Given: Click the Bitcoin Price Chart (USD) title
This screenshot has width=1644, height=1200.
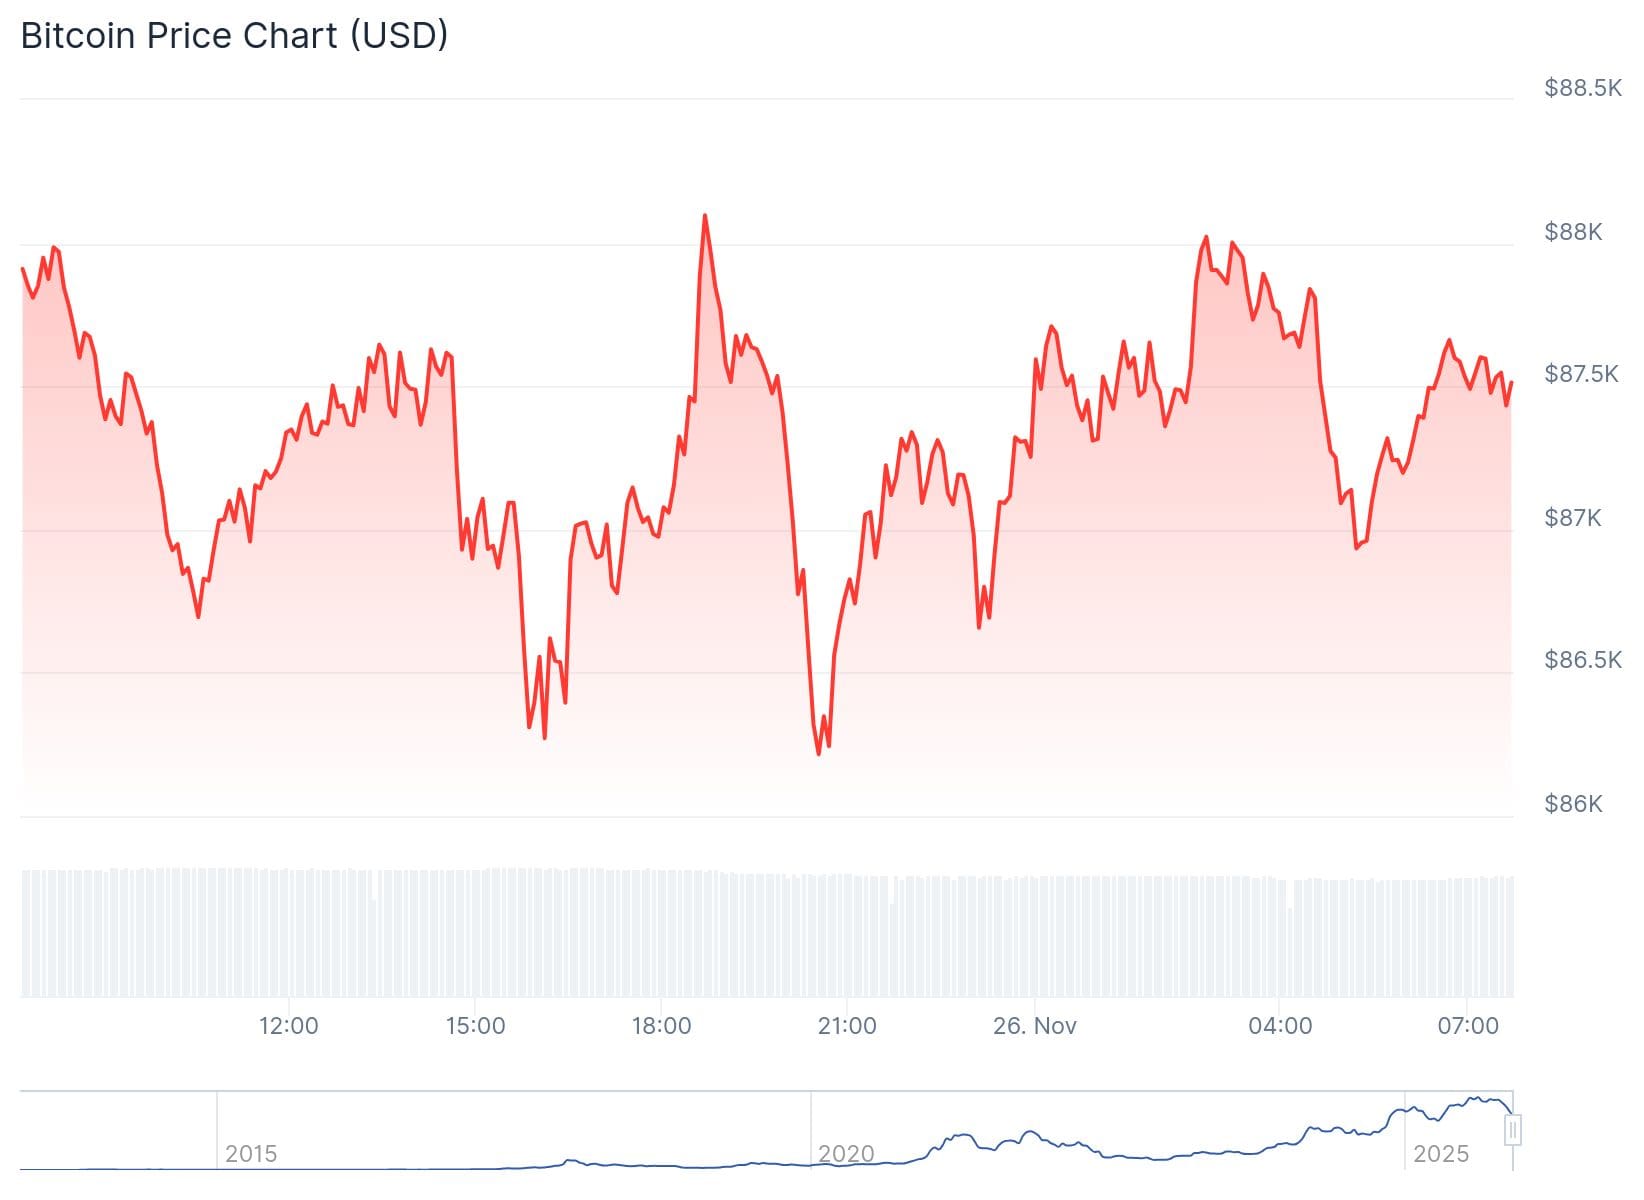Looking at the screenshot, I should pos(234,36).
